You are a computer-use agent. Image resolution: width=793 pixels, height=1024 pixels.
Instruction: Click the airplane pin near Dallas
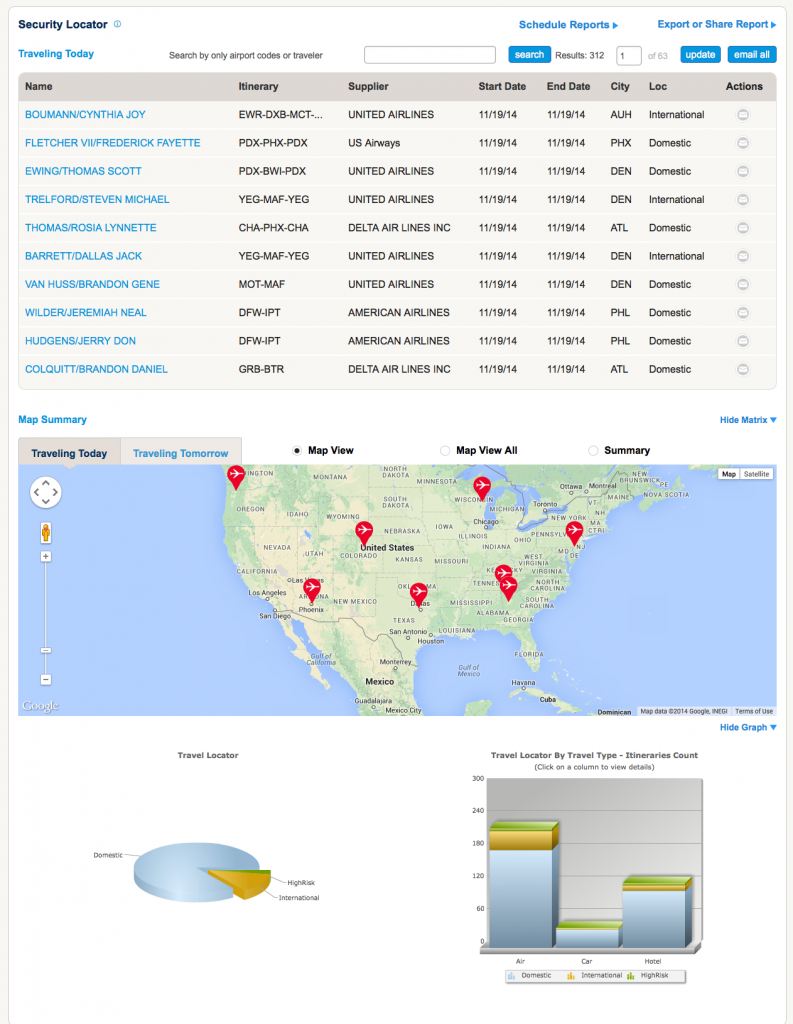(x=419, y=594)
